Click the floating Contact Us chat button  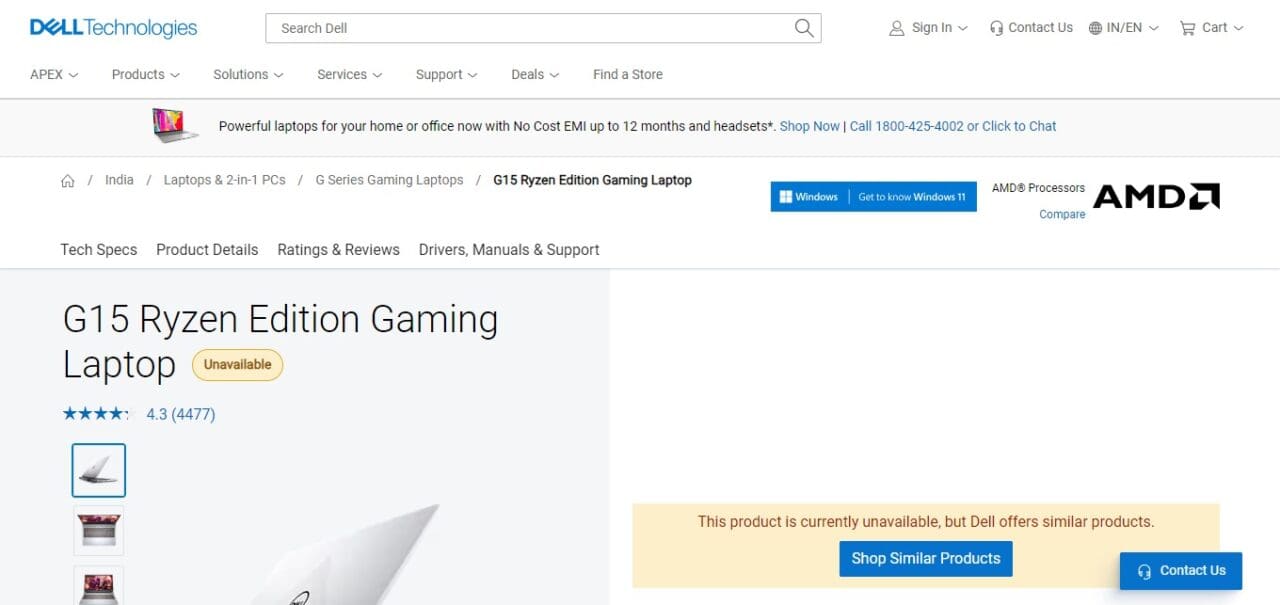point(1181,571)
